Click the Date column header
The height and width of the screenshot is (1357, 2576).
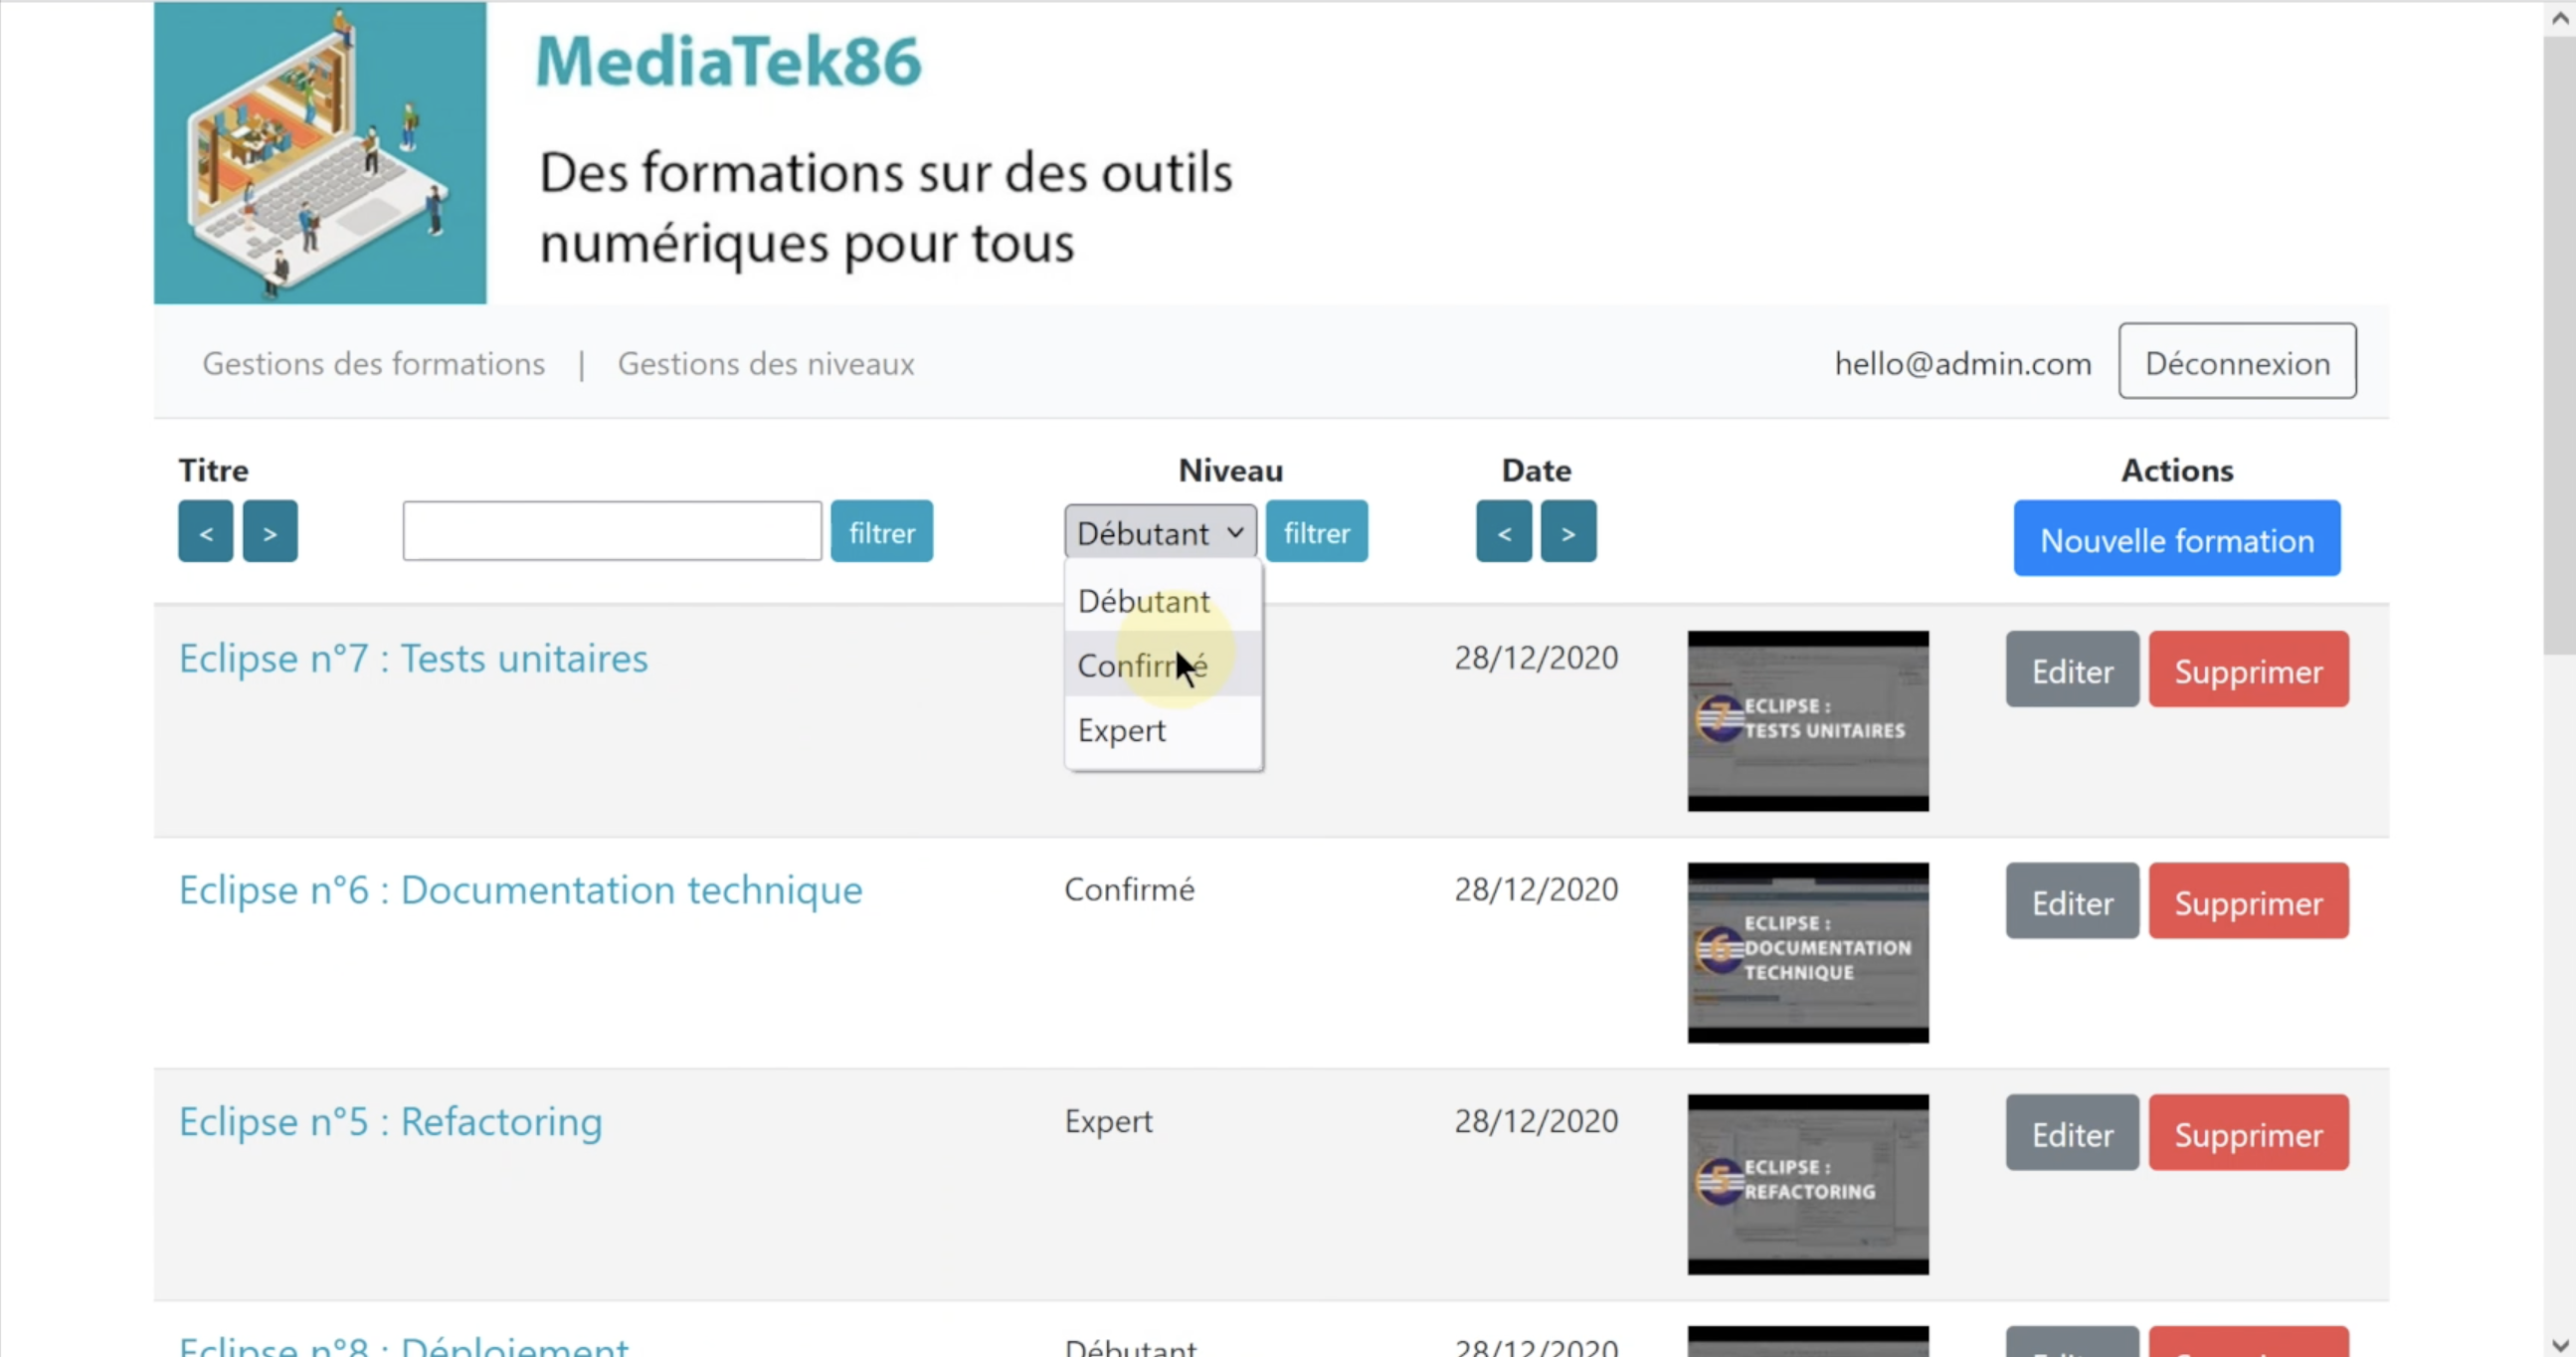[1536, 470]
